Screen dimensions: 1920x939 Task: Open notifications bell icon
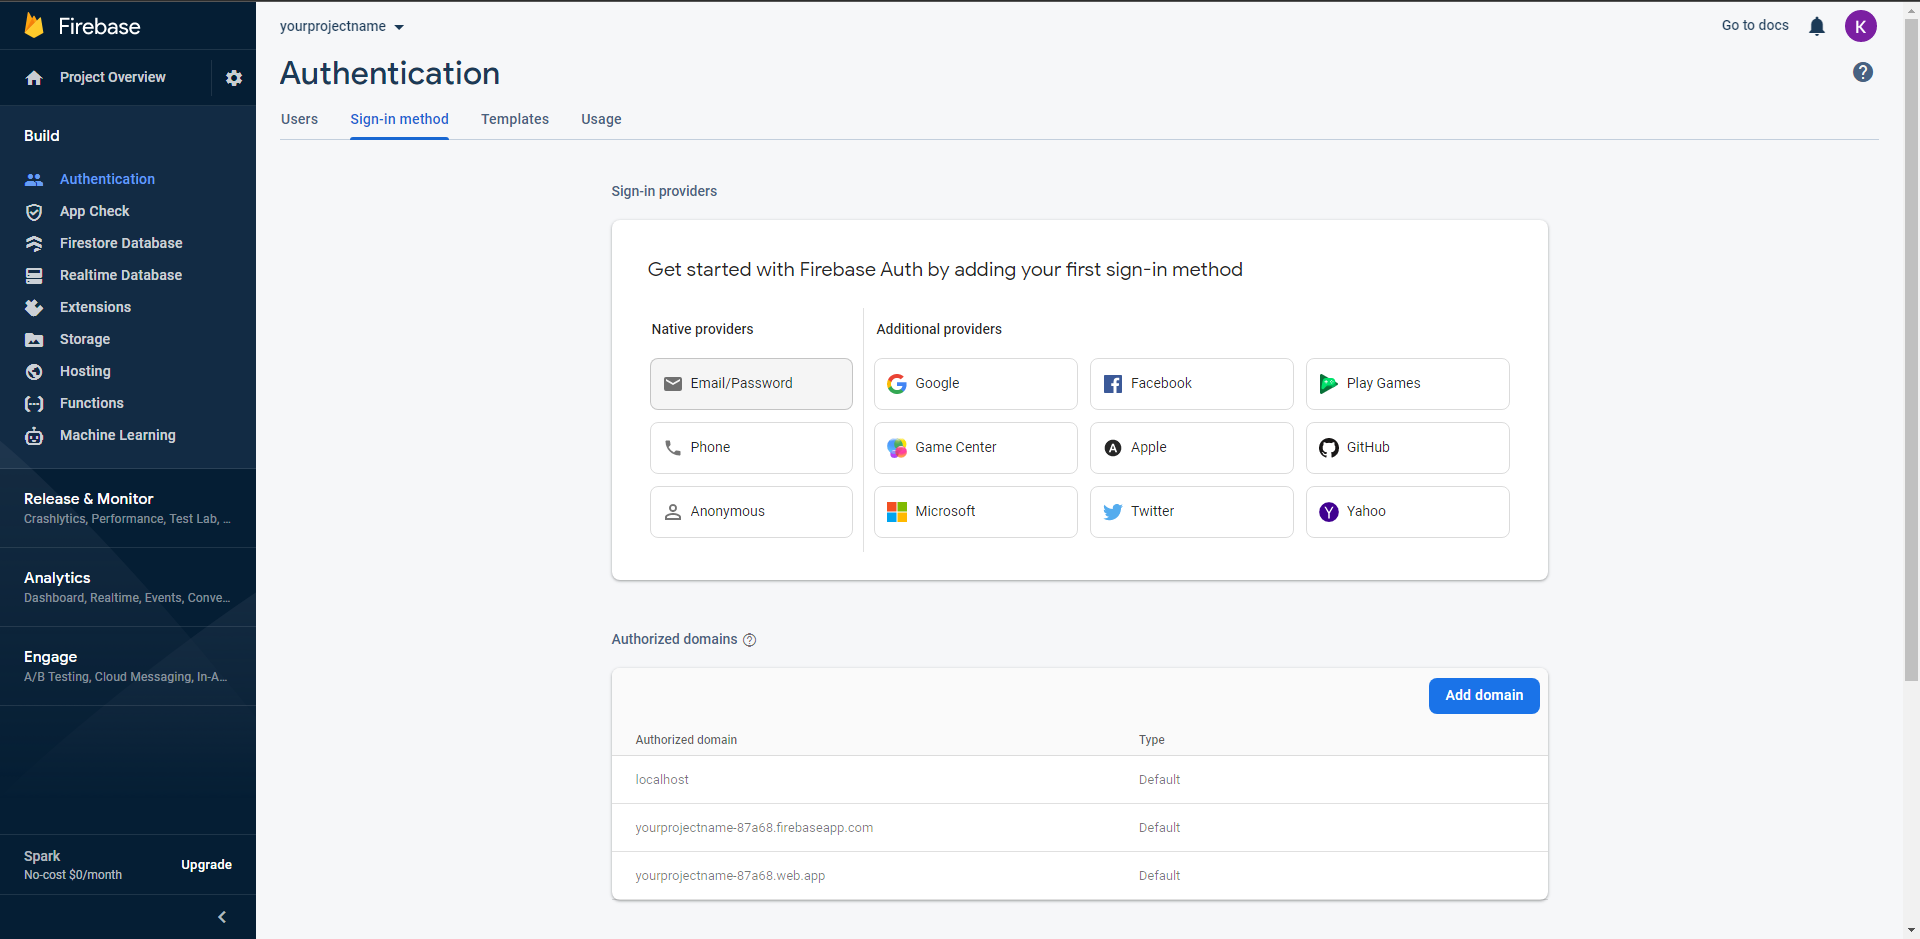[1817, 26]
